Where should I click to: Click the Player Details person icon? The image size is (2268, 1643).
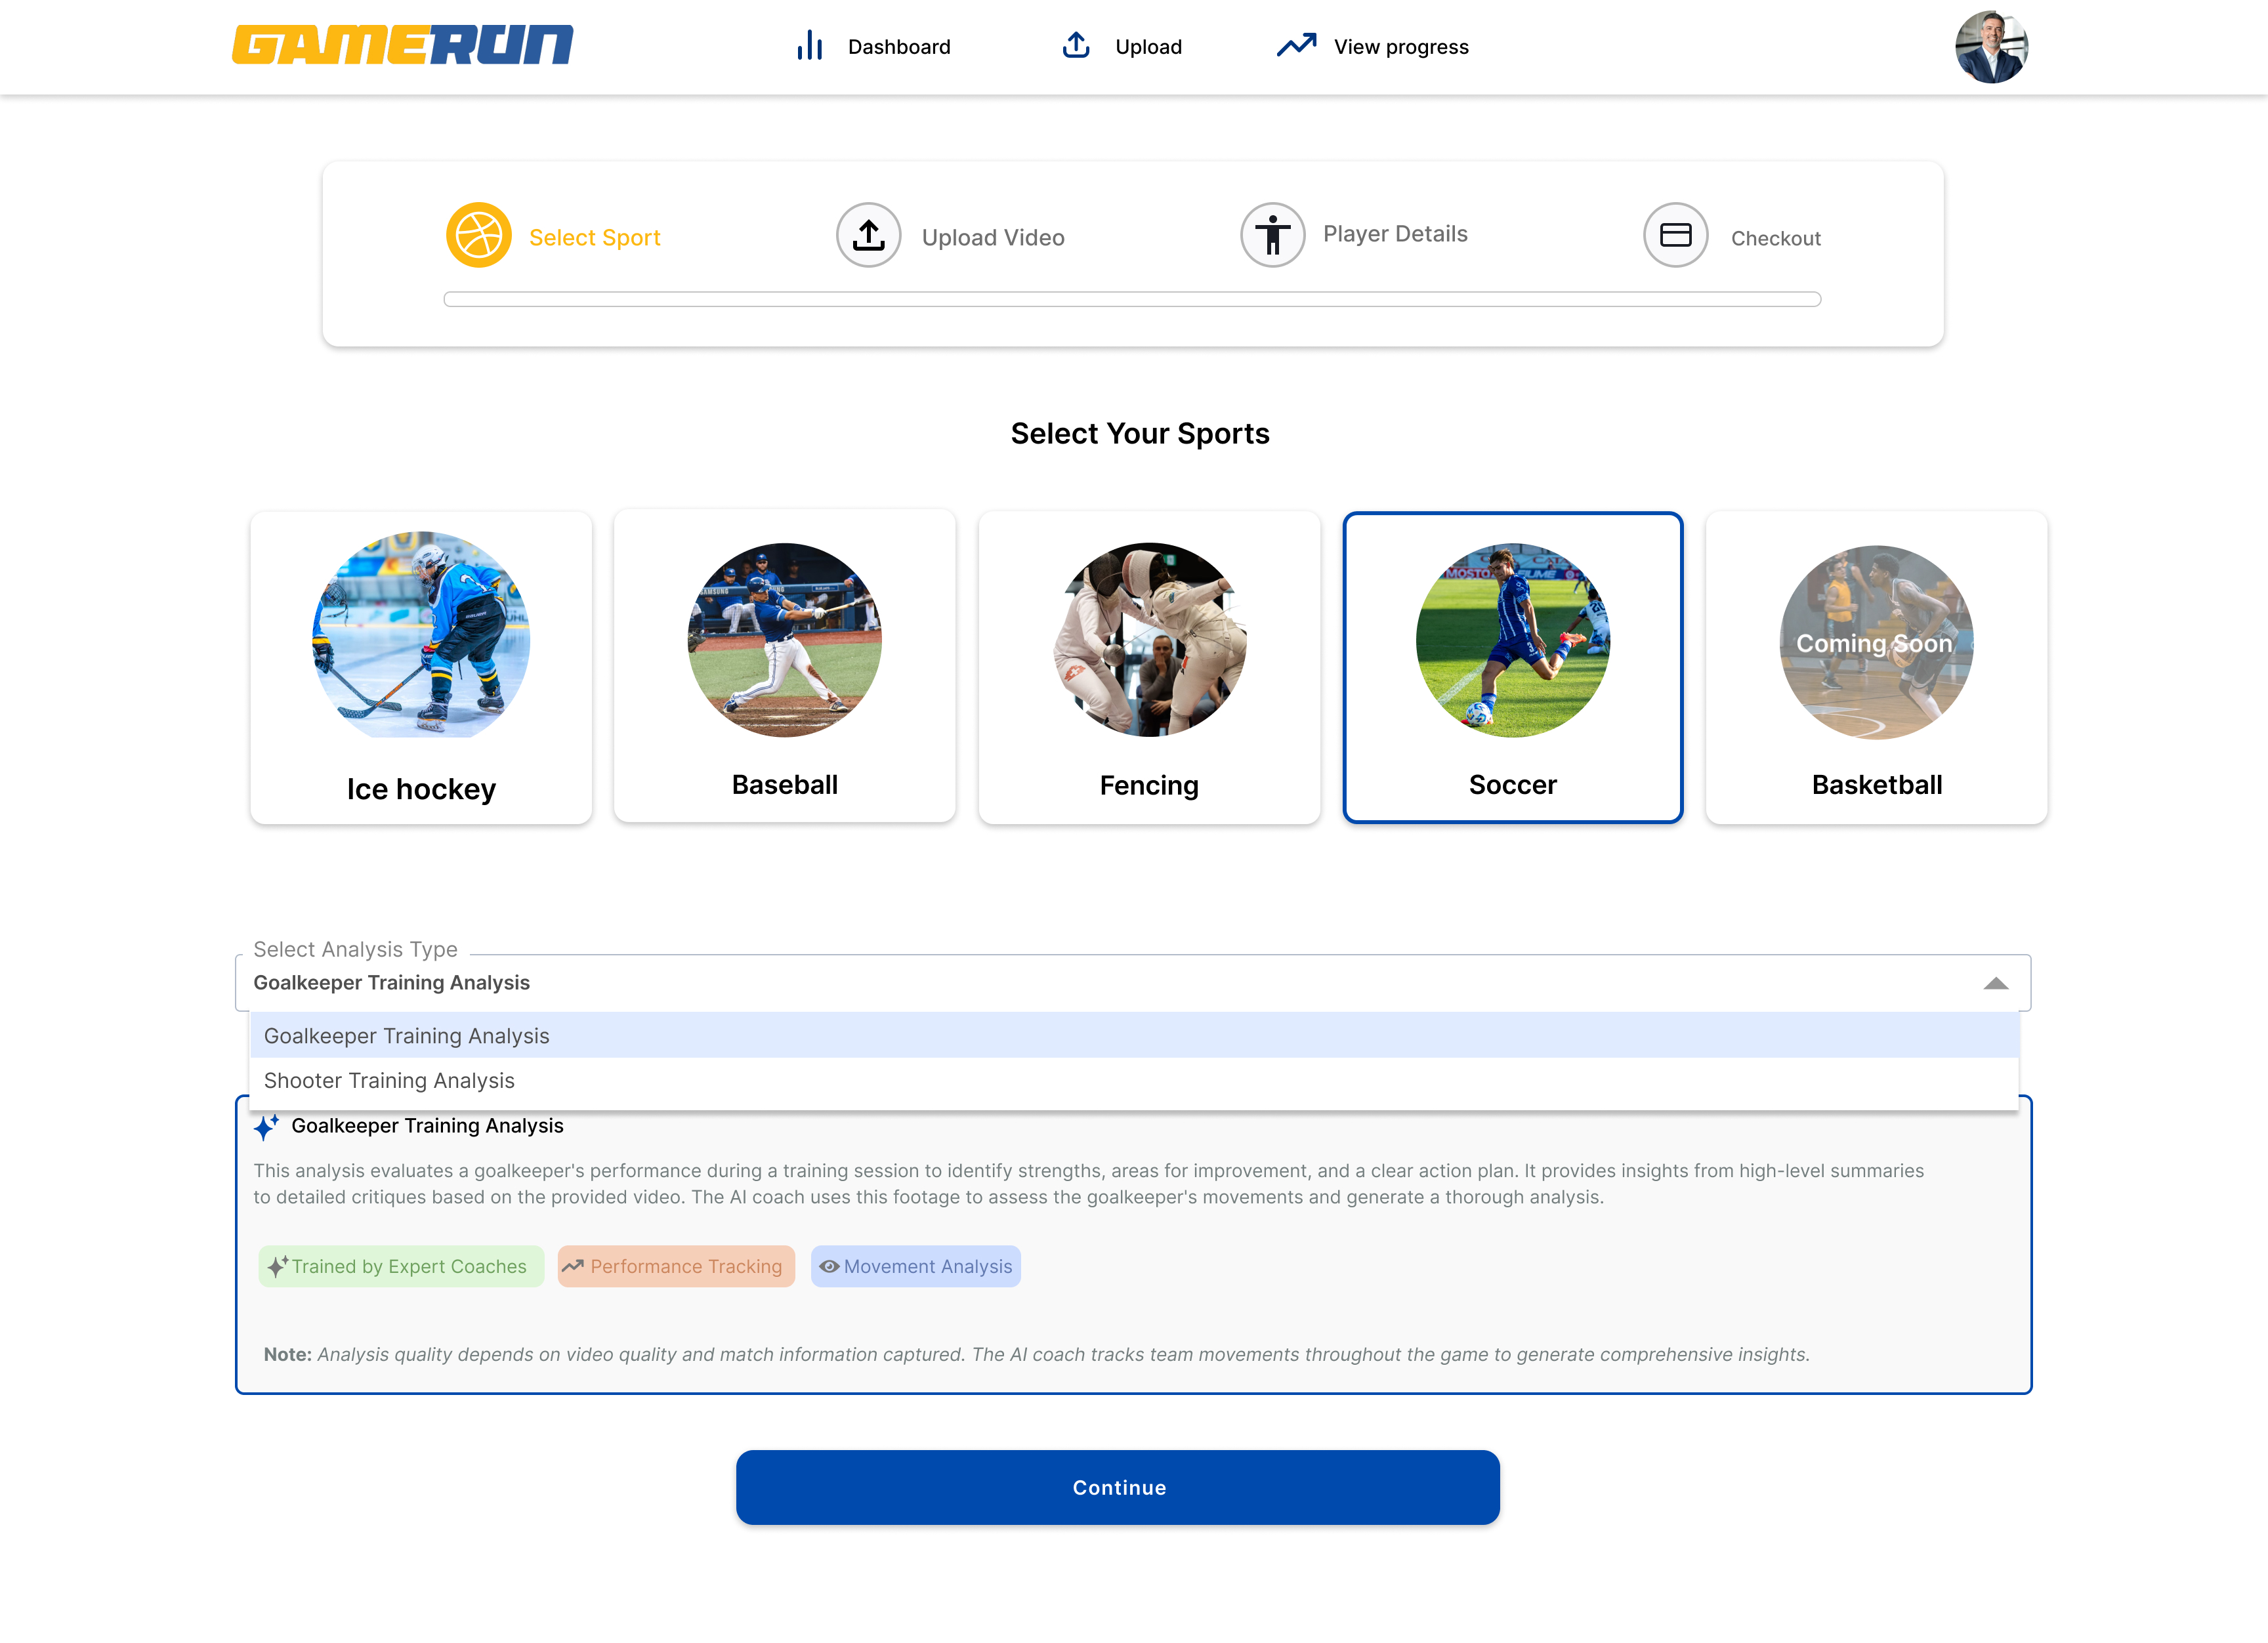point(1272,236)
